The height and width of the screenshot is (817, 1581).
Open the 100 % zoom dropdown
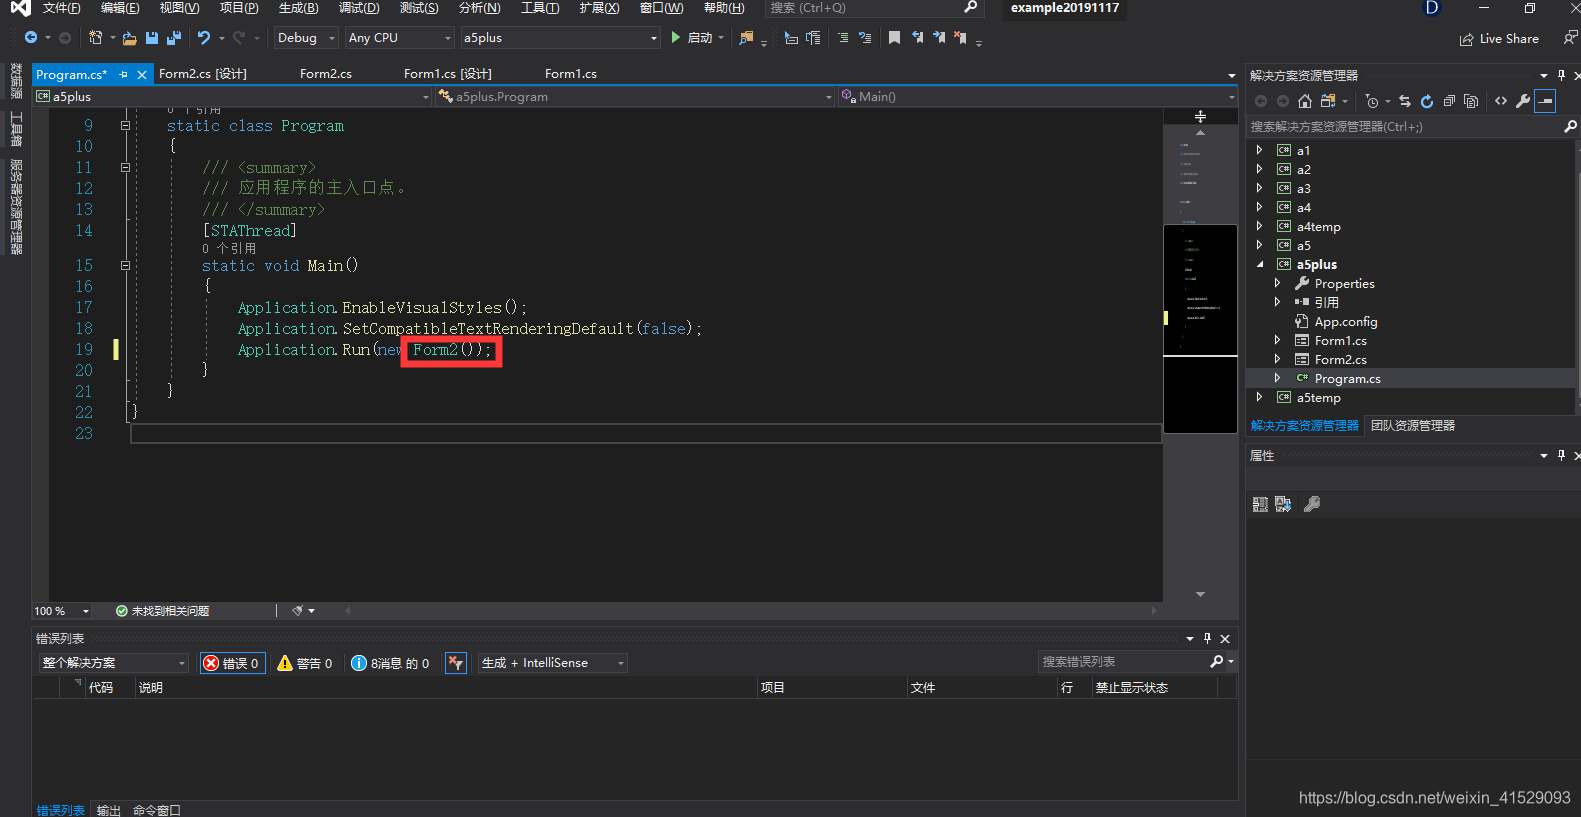point(62,611)
